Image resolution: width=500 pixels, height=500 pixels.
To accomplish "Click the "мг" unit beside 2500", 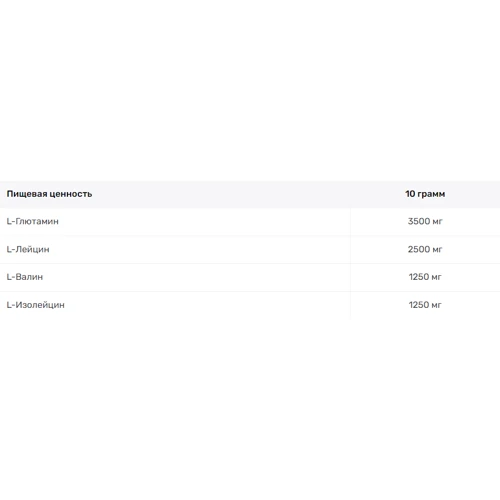I will pos(437,250).
